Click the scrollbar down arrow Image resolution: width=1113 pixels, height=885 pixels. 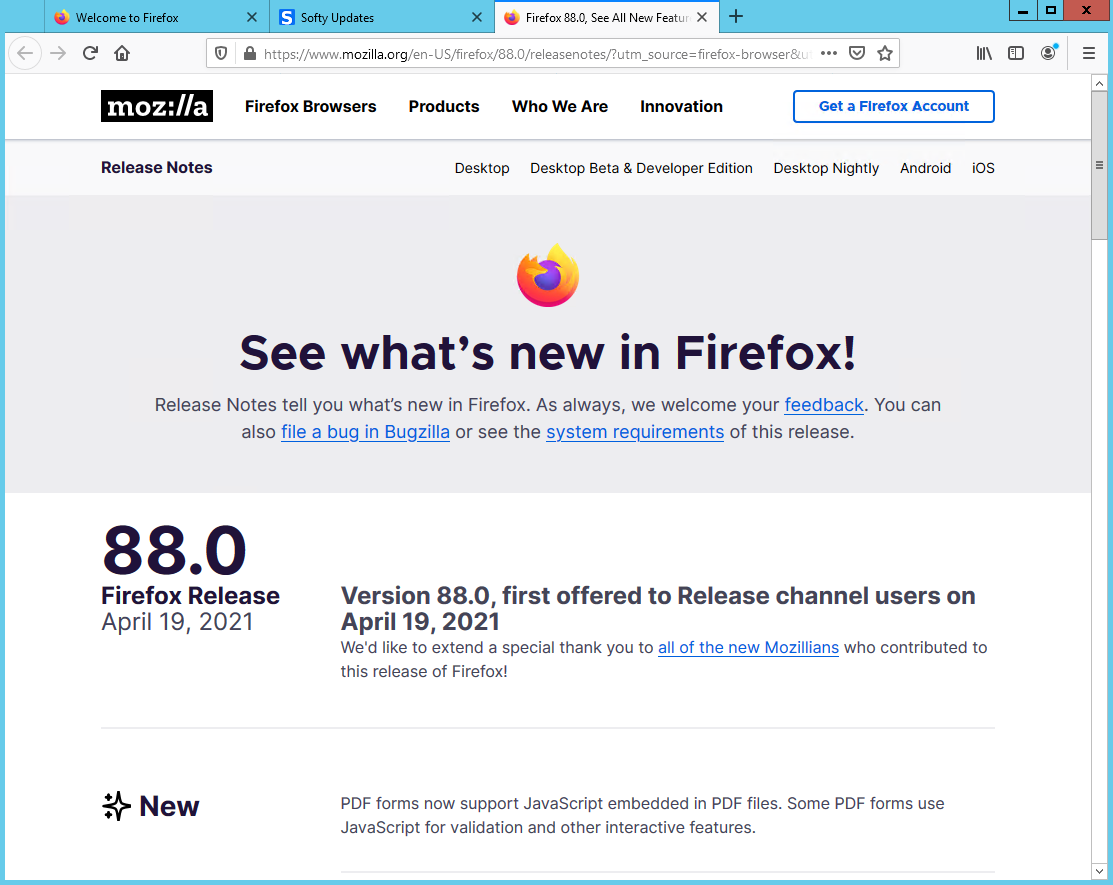[1099, 871]
